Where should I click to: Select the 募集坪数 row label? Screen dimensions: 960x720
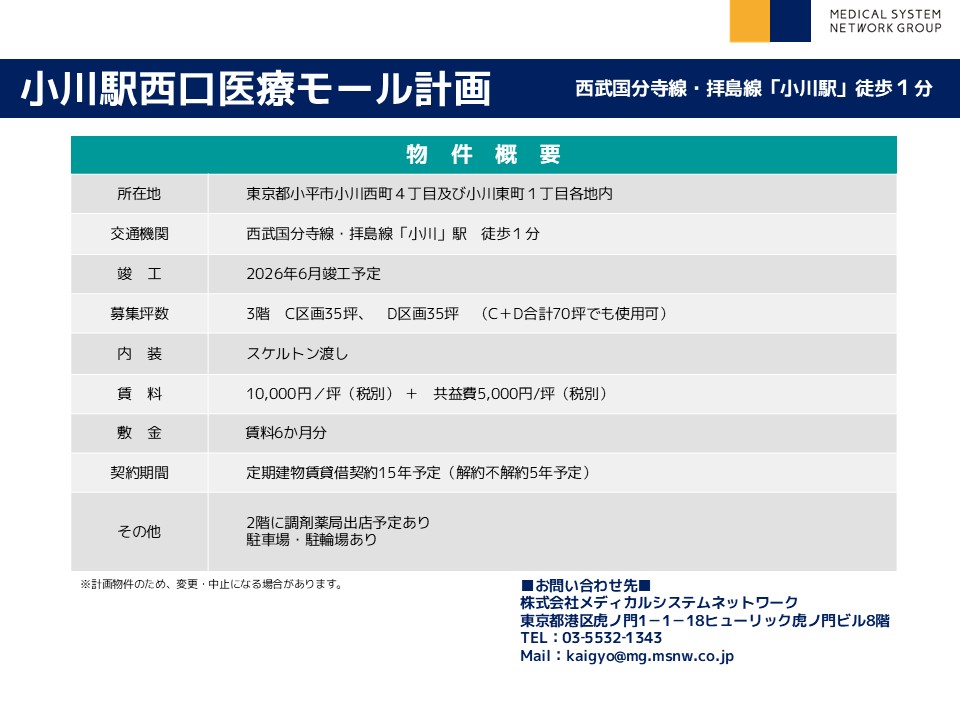click(139, 313)
